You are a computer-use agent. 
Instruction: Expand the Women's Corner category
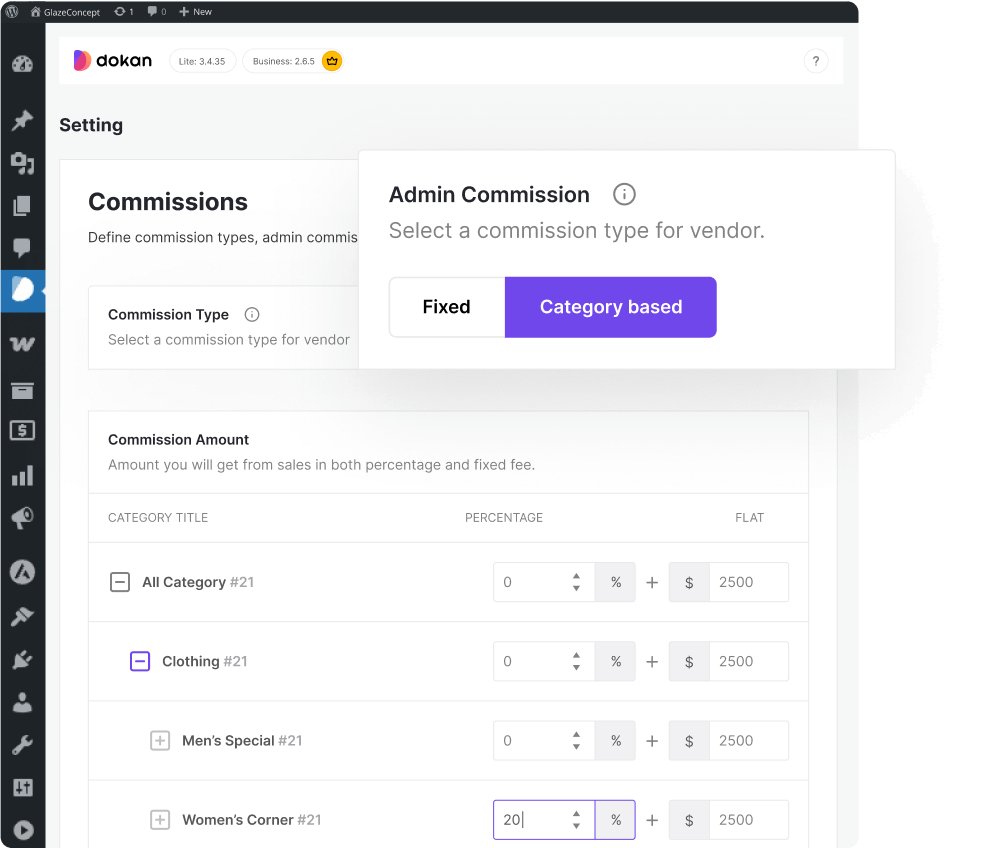pos(160,820)
